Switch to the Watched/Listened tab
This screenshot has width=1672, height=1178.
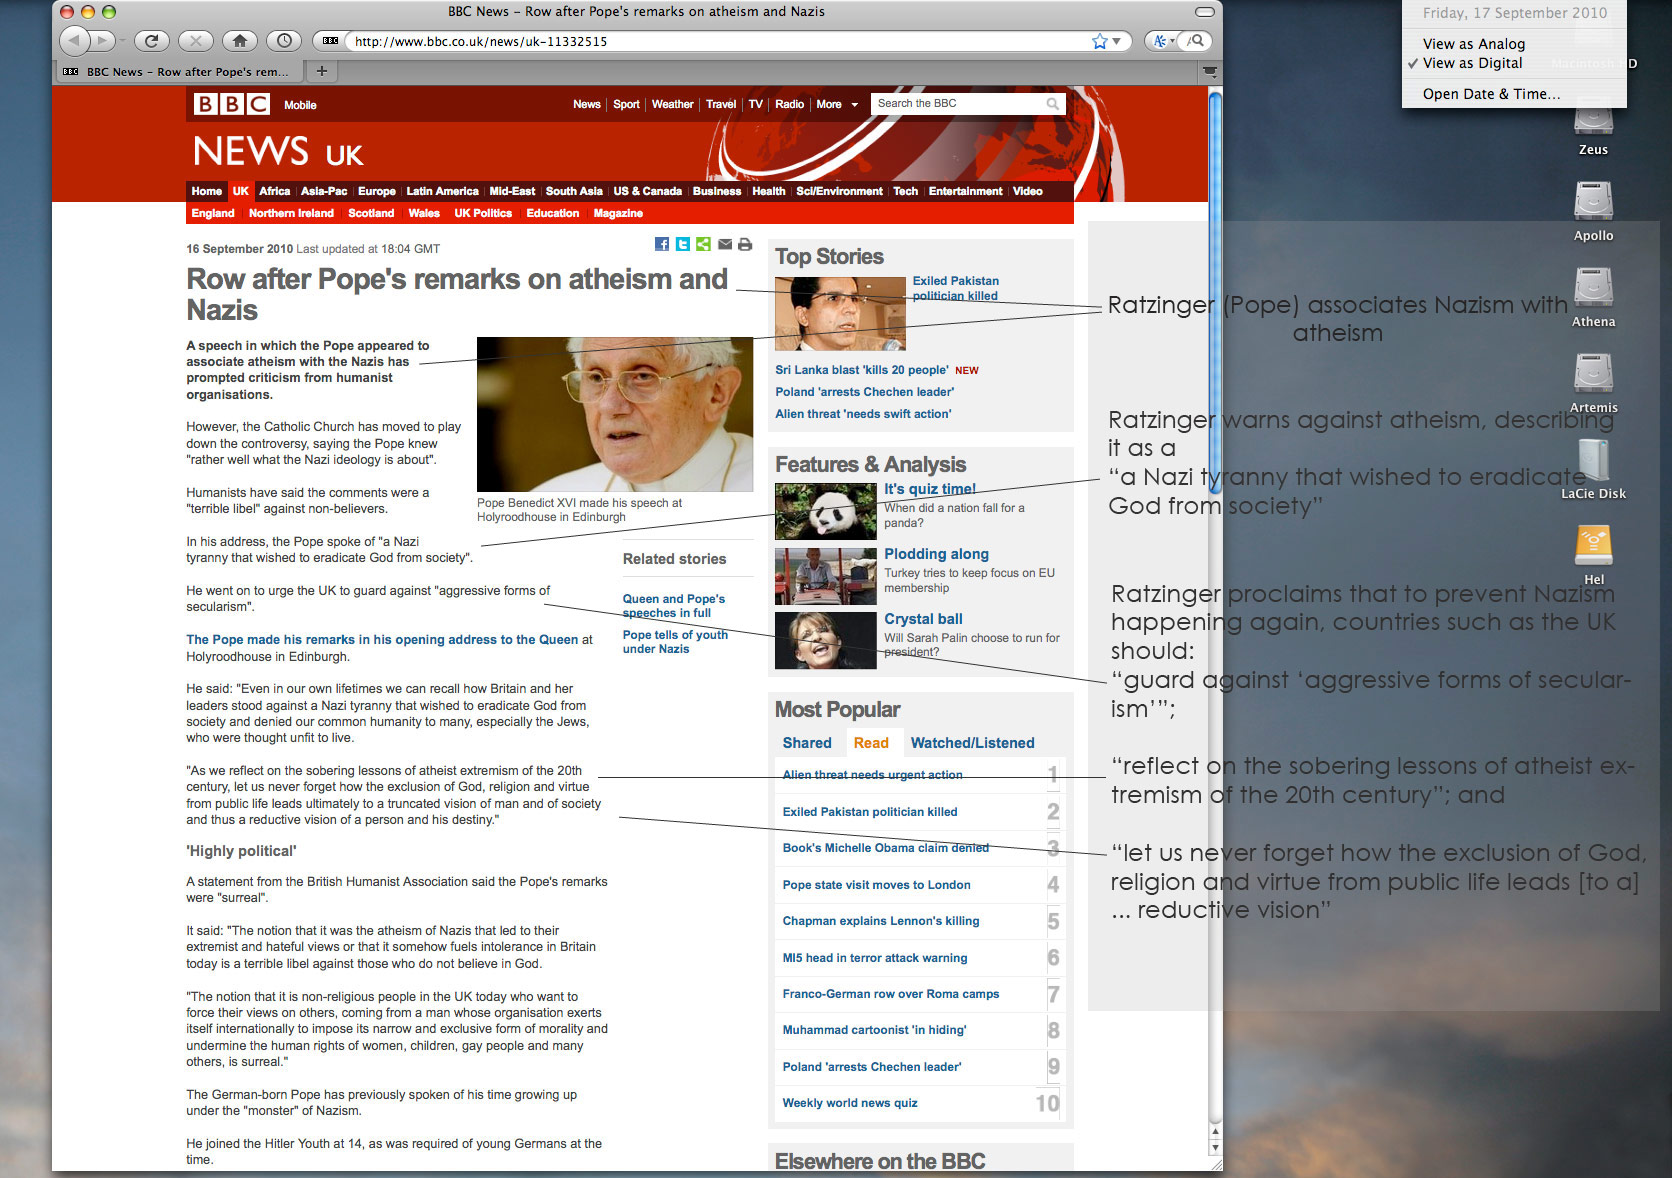972,743
